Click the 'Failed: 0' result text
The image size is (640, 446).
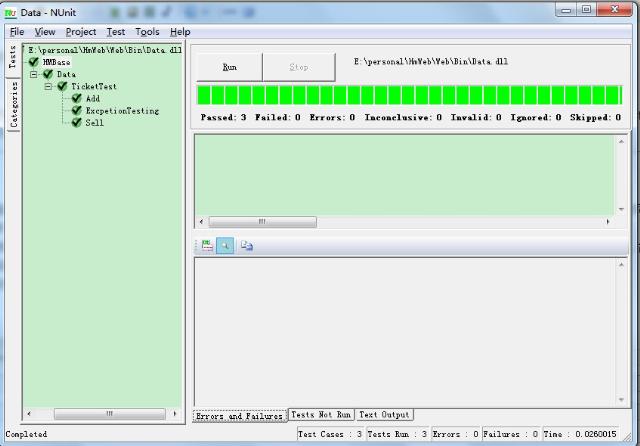[278, 118]
